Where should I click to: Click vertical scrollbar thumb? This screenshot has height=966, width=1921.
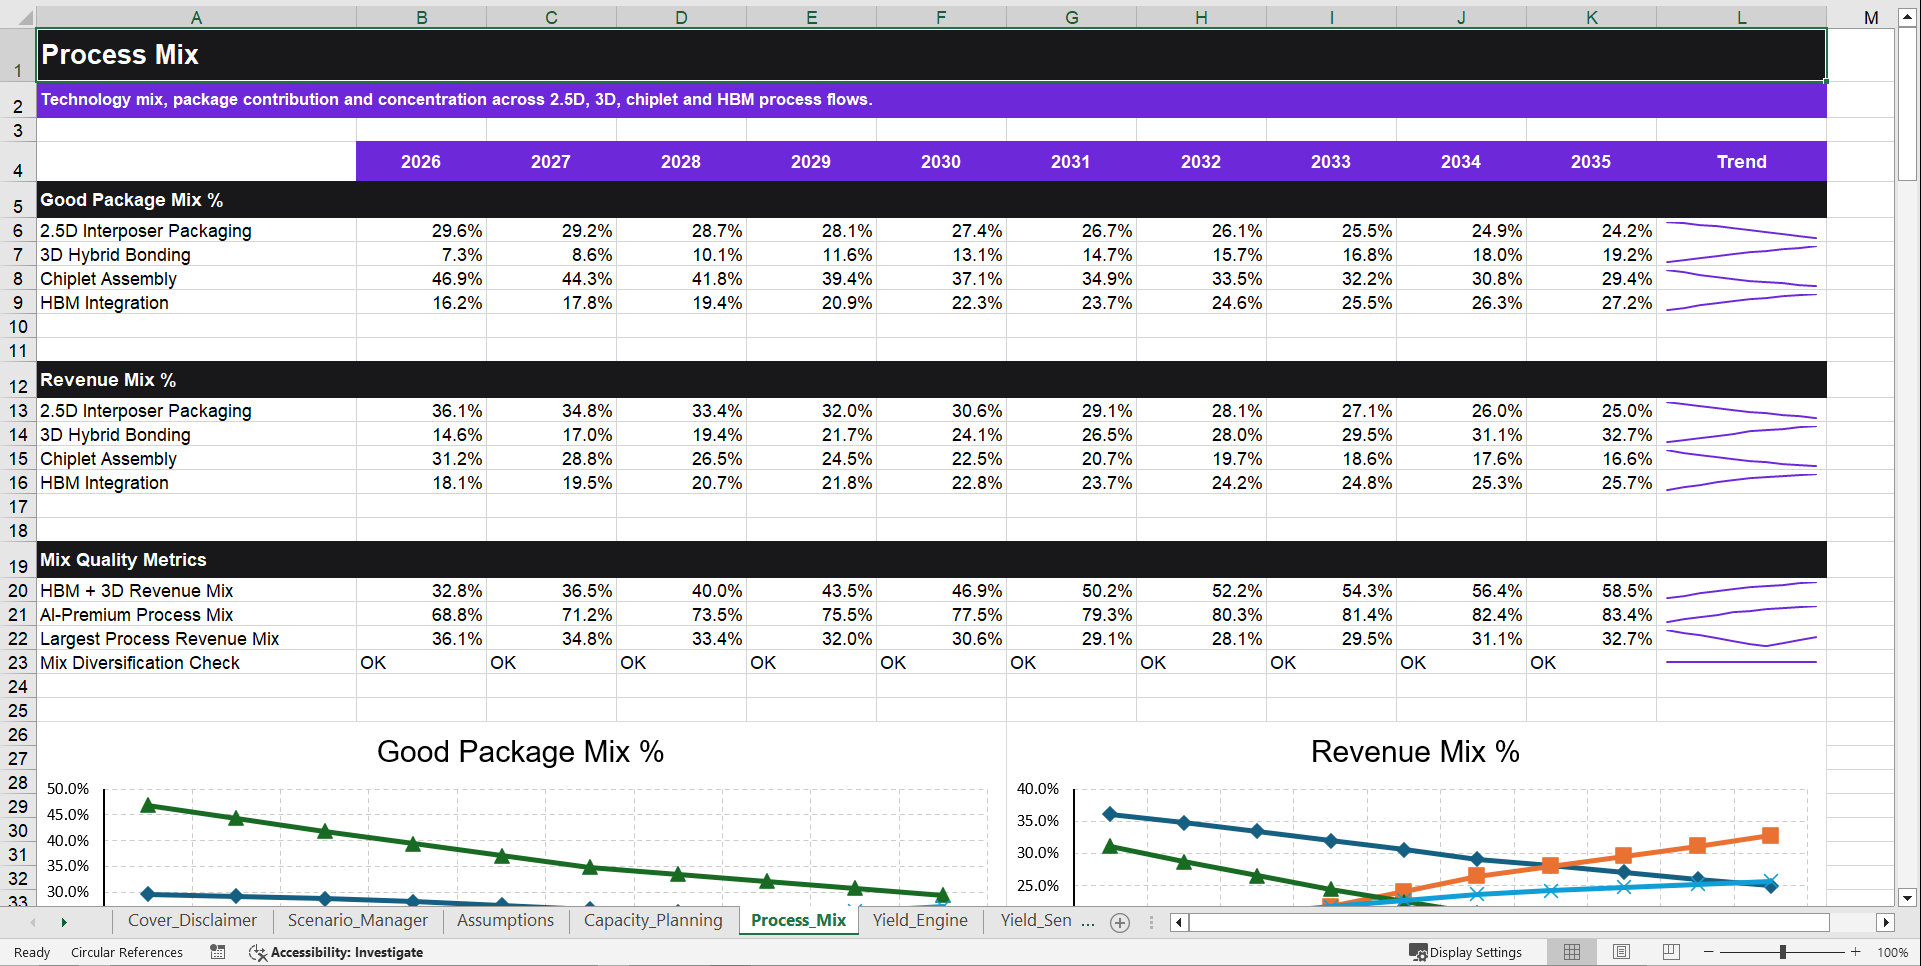click(x=1907, y=104)
